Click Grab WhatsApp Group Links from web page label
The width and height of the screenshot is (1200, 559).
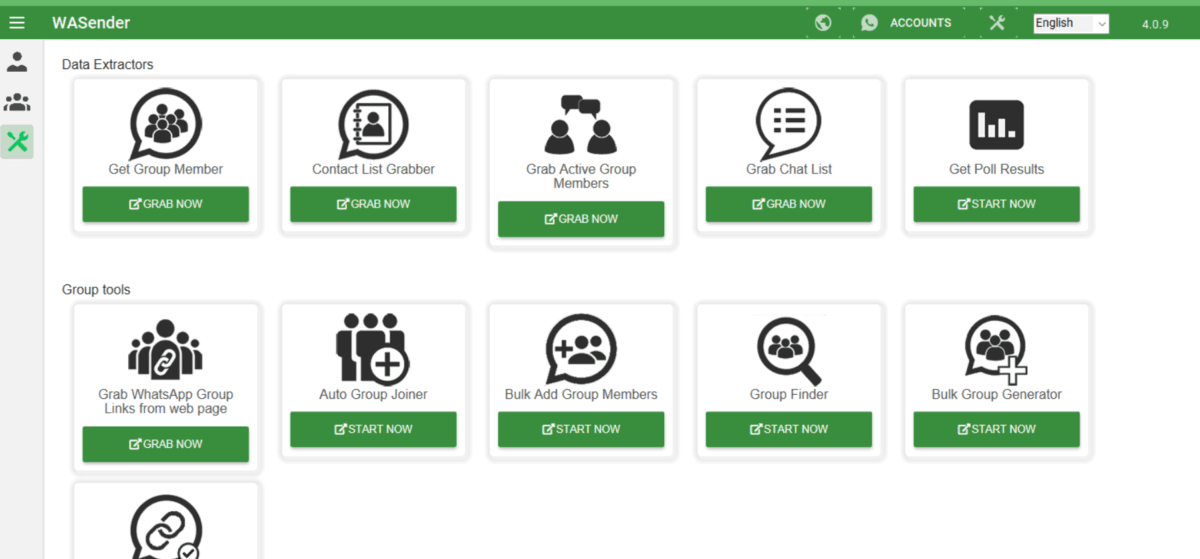(165, 401)
